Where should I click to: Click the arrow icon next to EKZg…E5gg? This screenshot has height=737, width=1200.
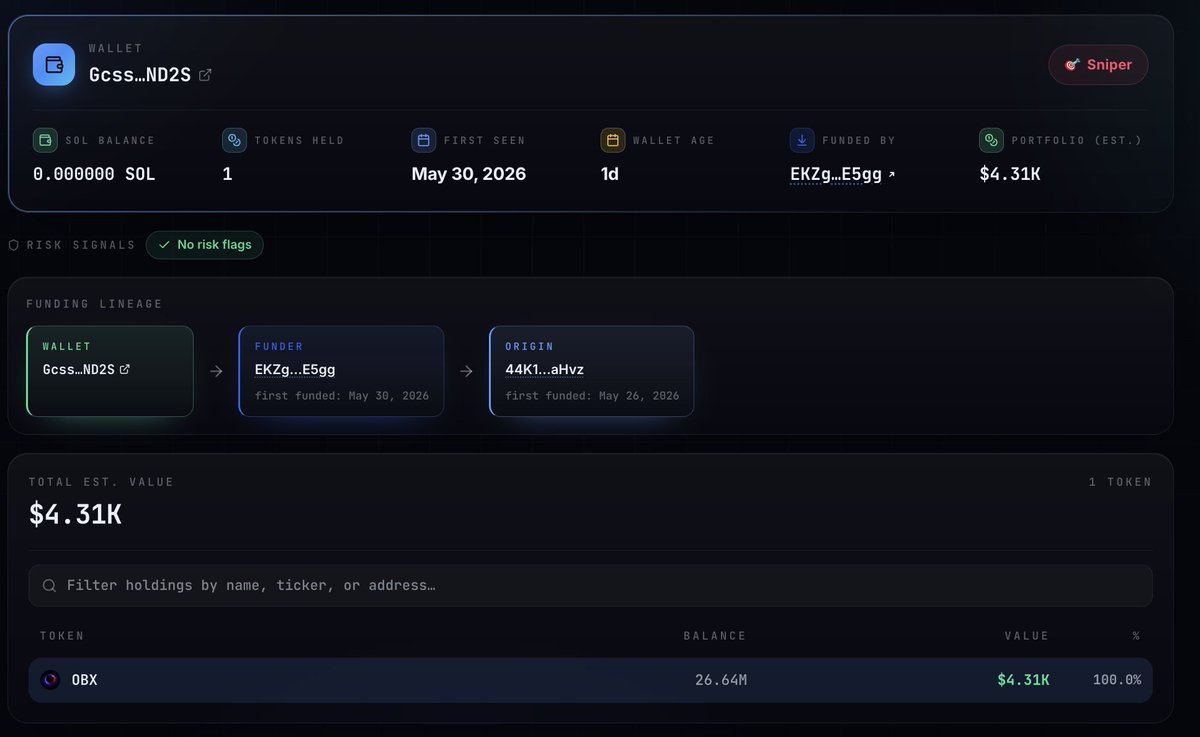[891, 175]
